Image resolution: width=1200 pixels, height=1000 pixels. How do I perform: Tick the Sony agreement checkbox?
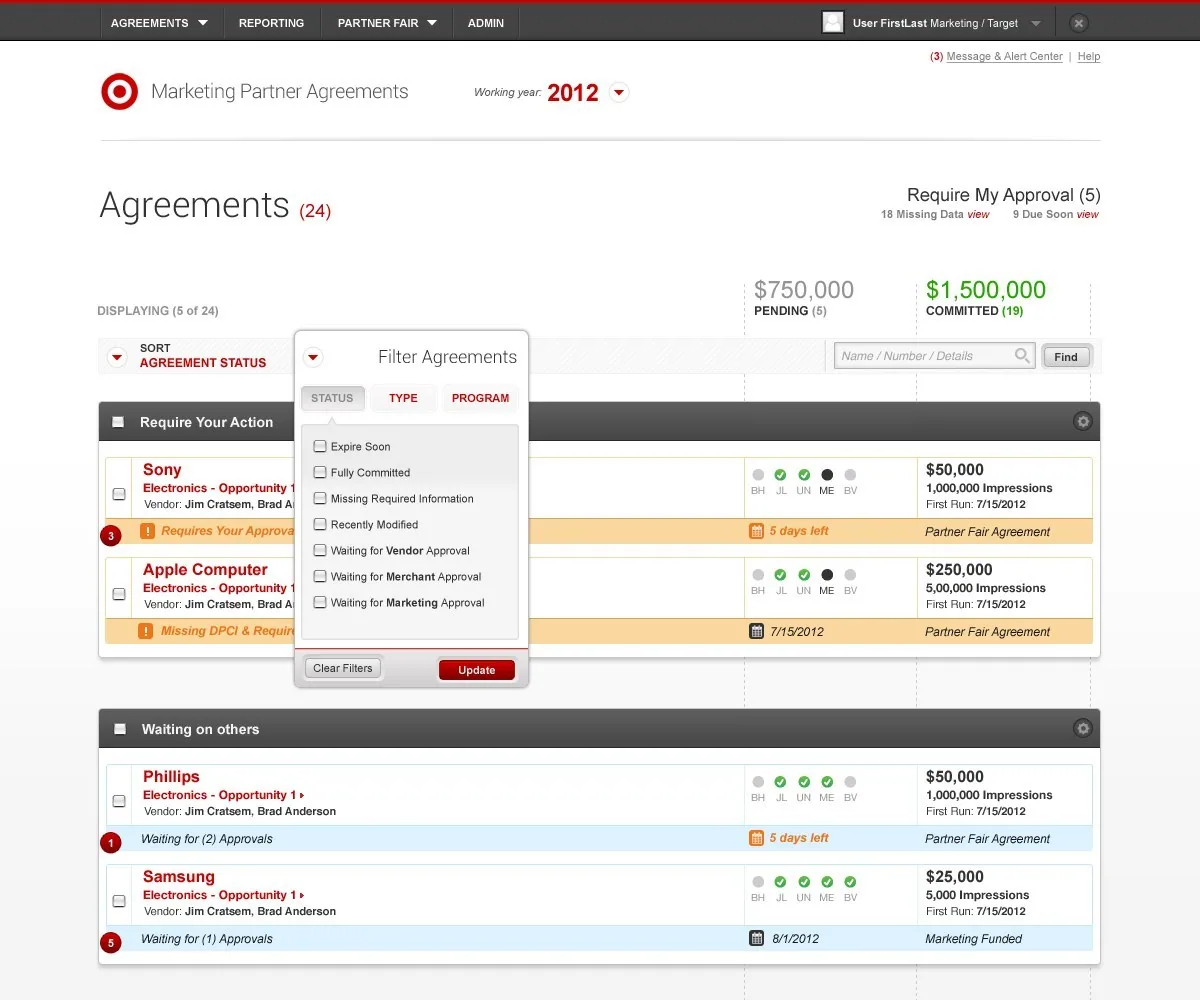[119, 494]
